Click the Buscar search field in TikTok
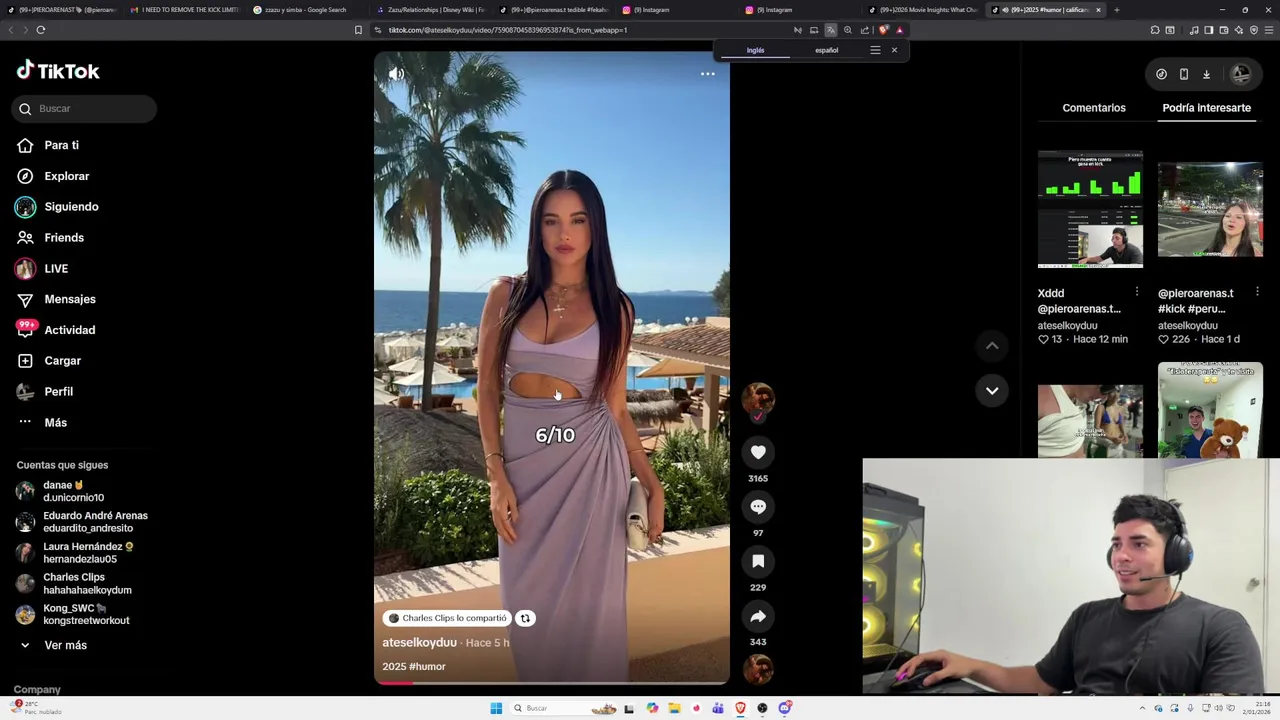Screen dimensions: 1280x720 [85, 109]
